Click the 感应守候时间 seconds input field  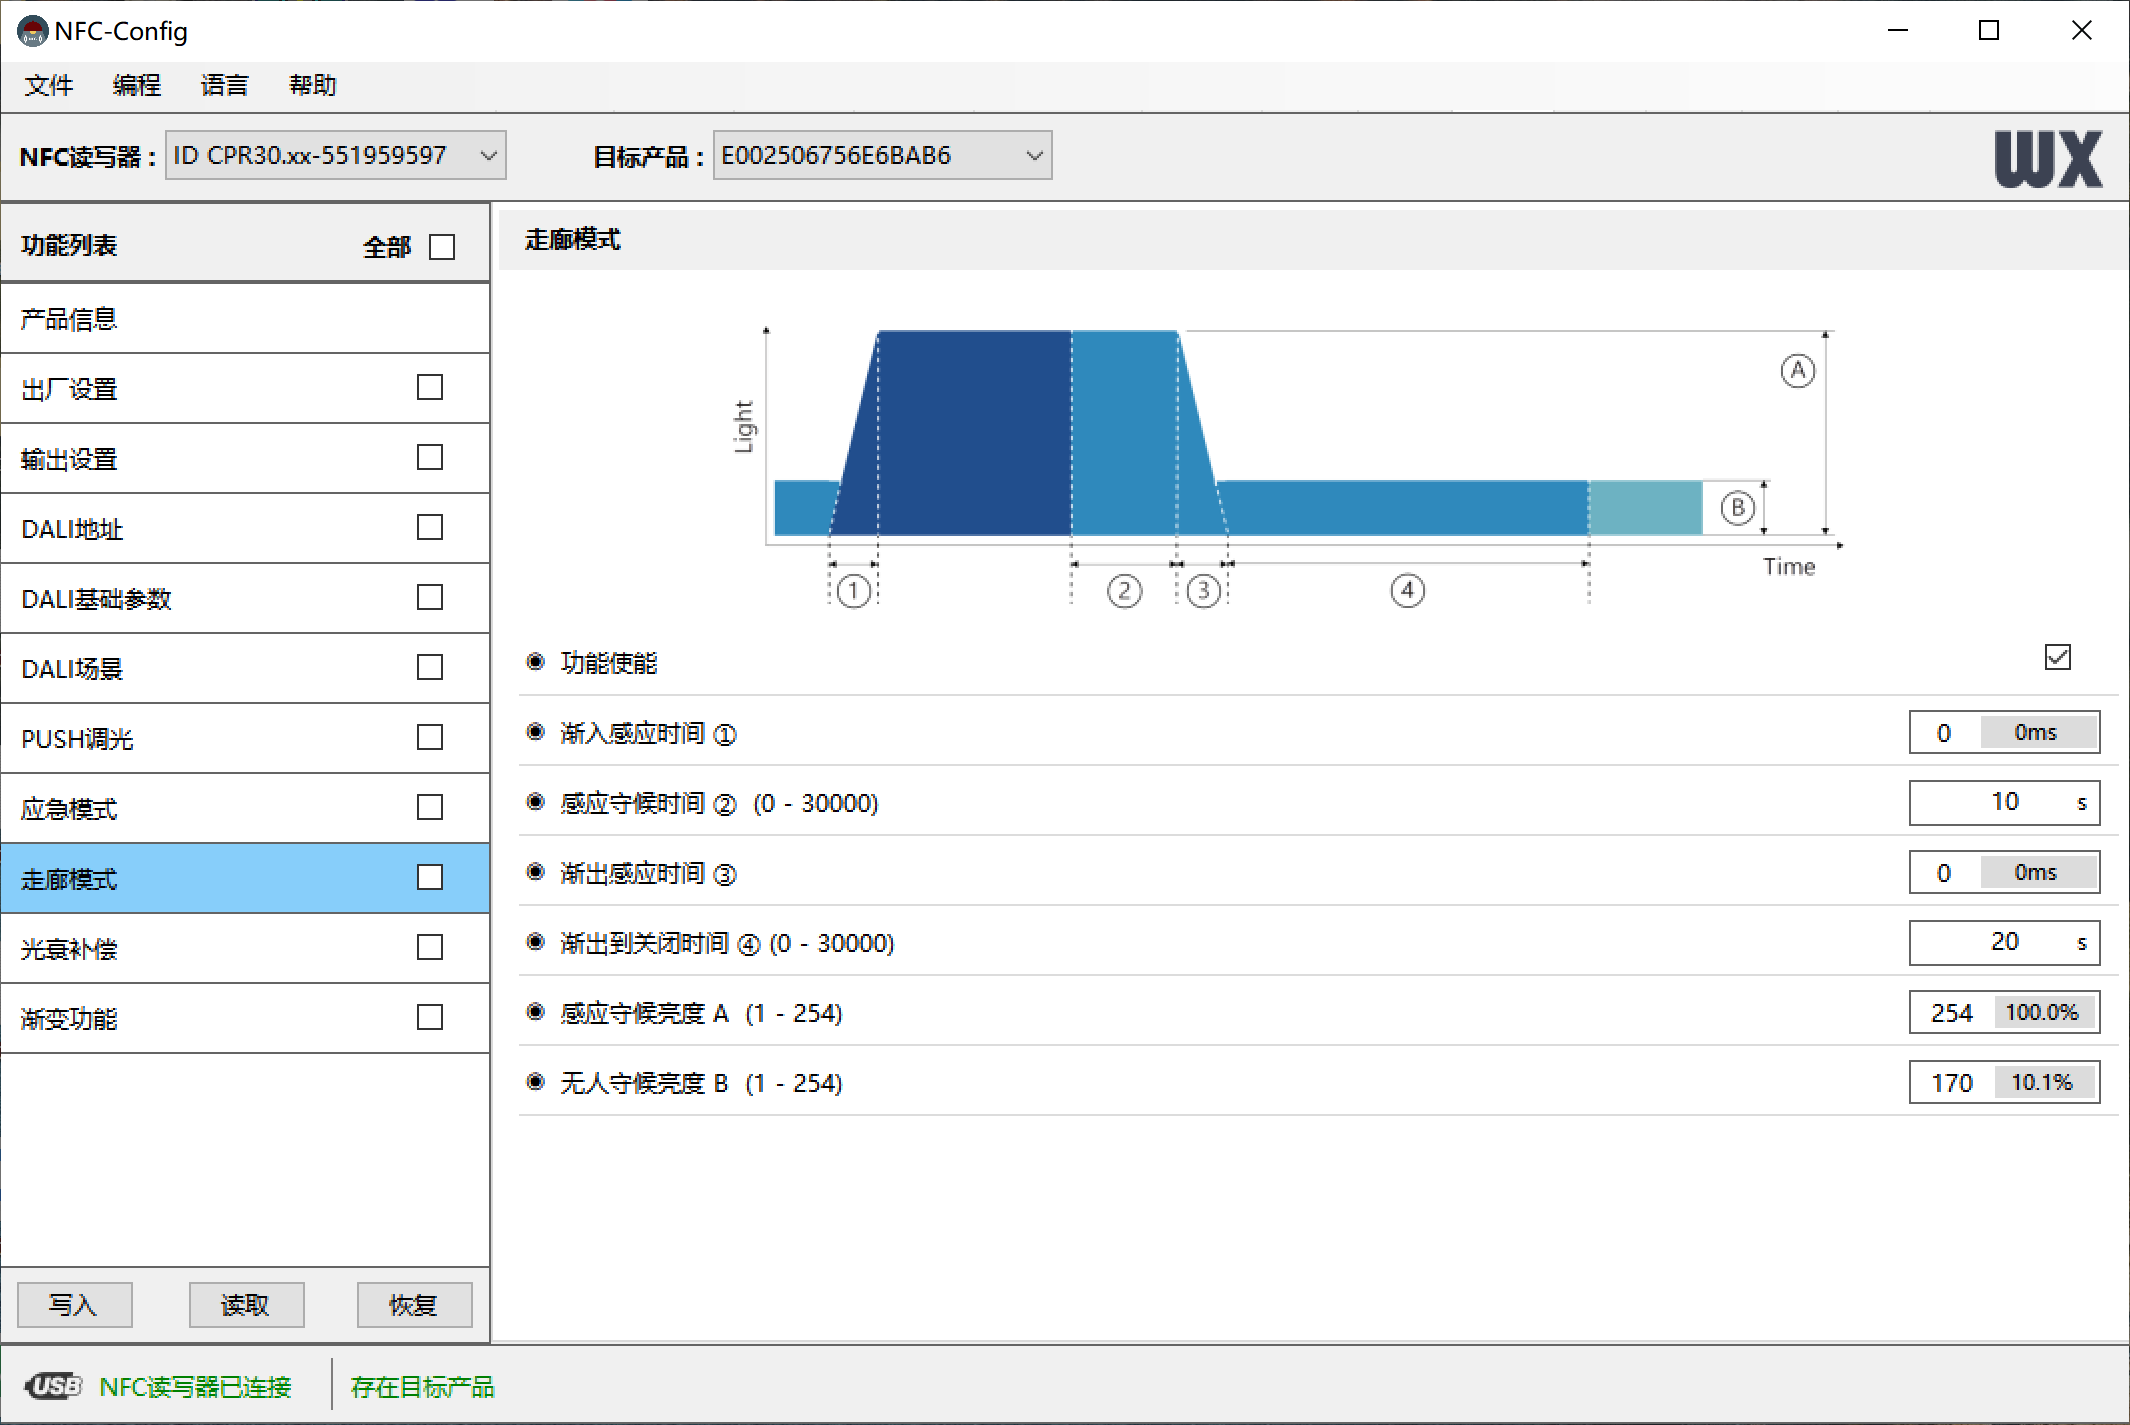point(2004,802)
